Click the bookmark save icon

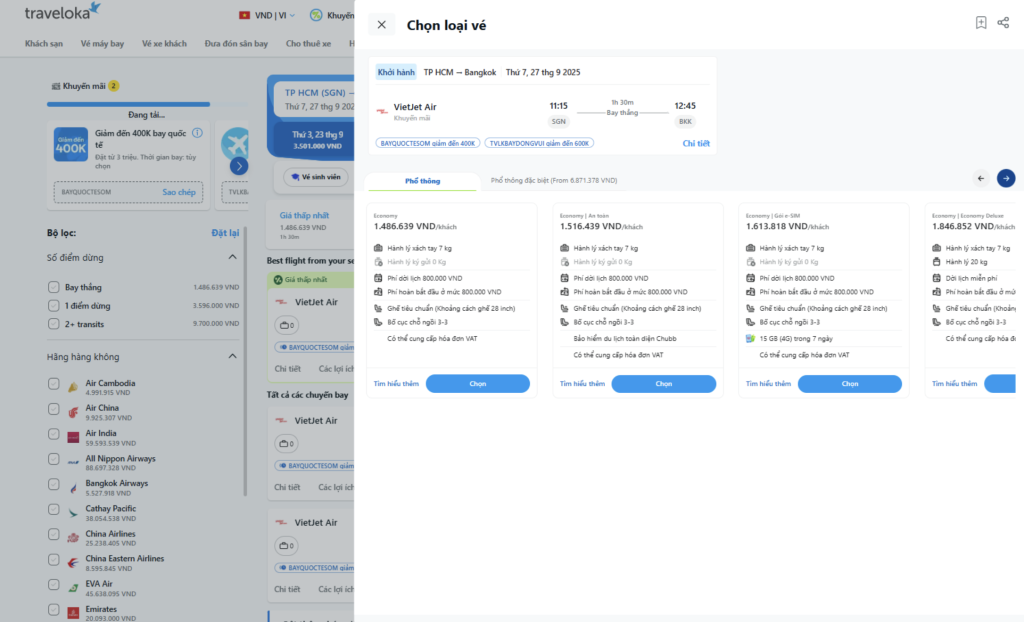(x=981, y=23)
